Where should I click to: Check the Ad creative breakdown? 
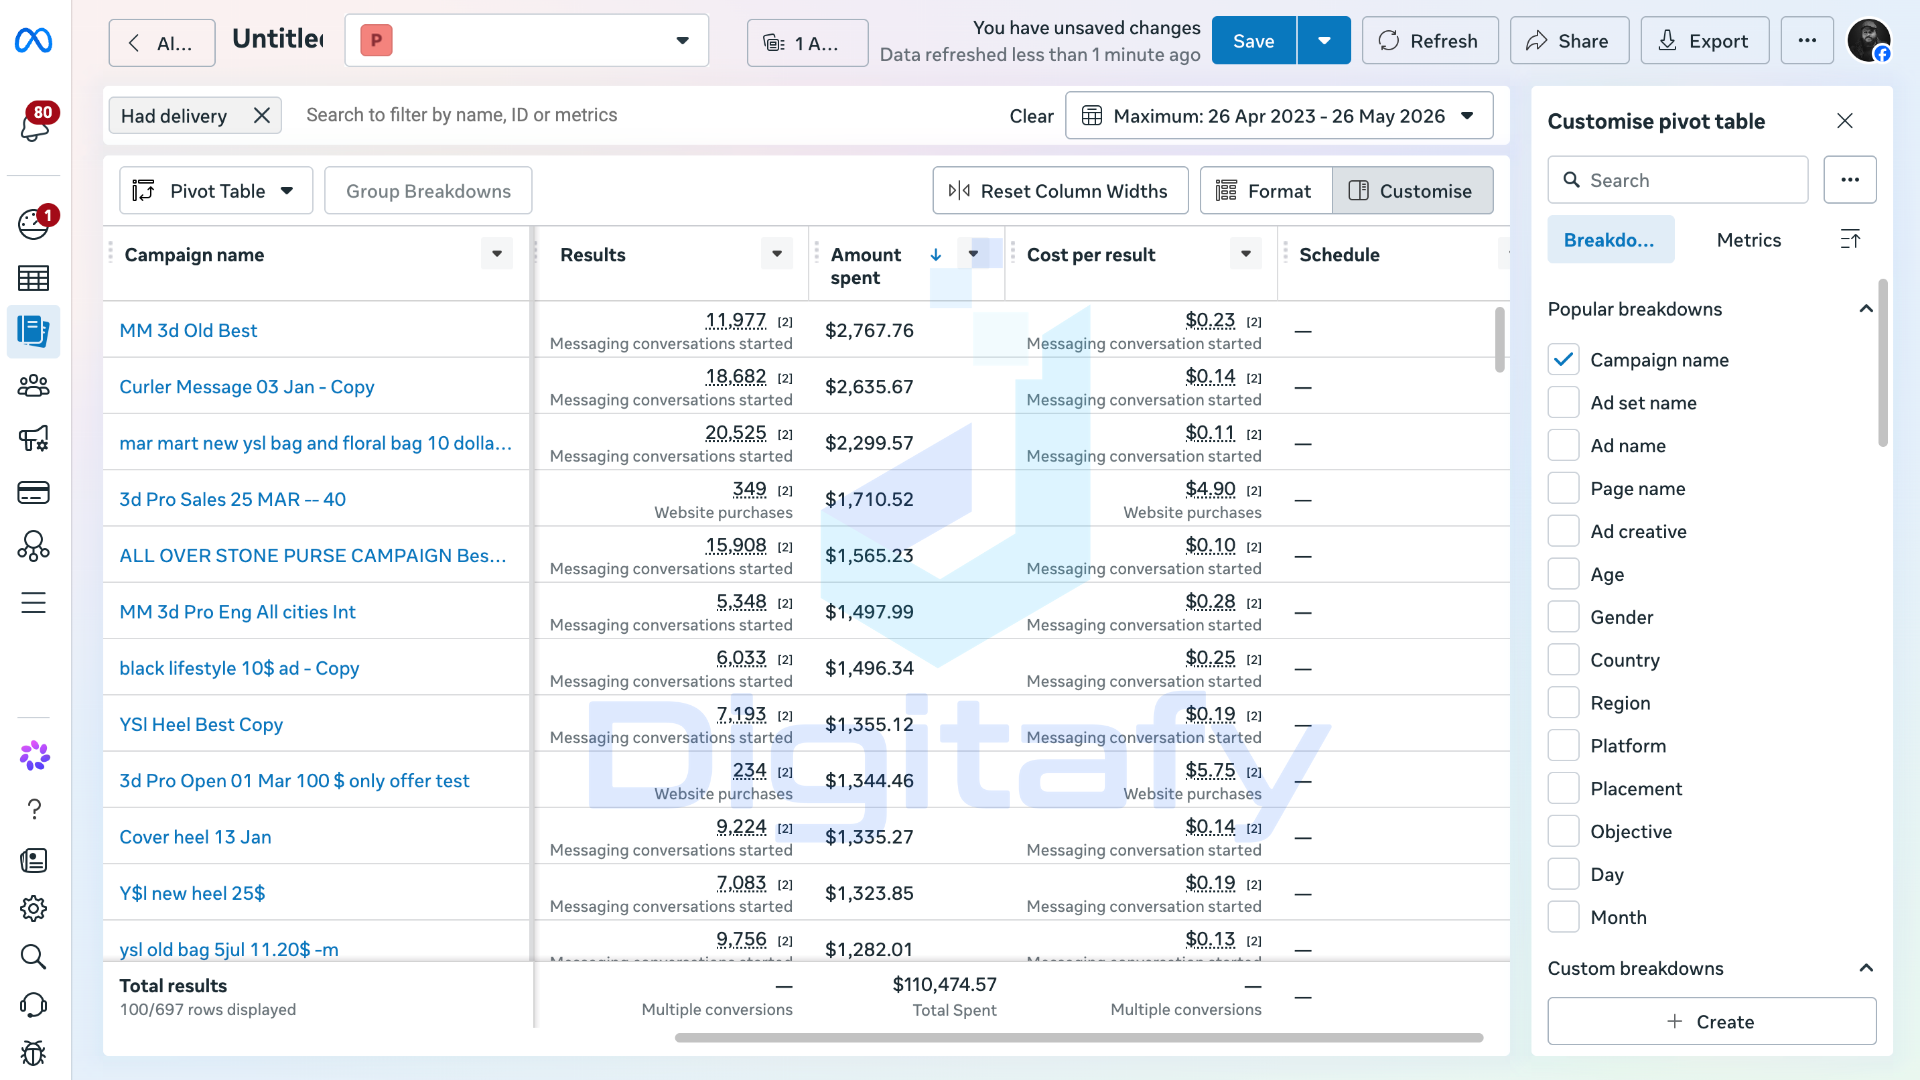(x=1564, y=531)
